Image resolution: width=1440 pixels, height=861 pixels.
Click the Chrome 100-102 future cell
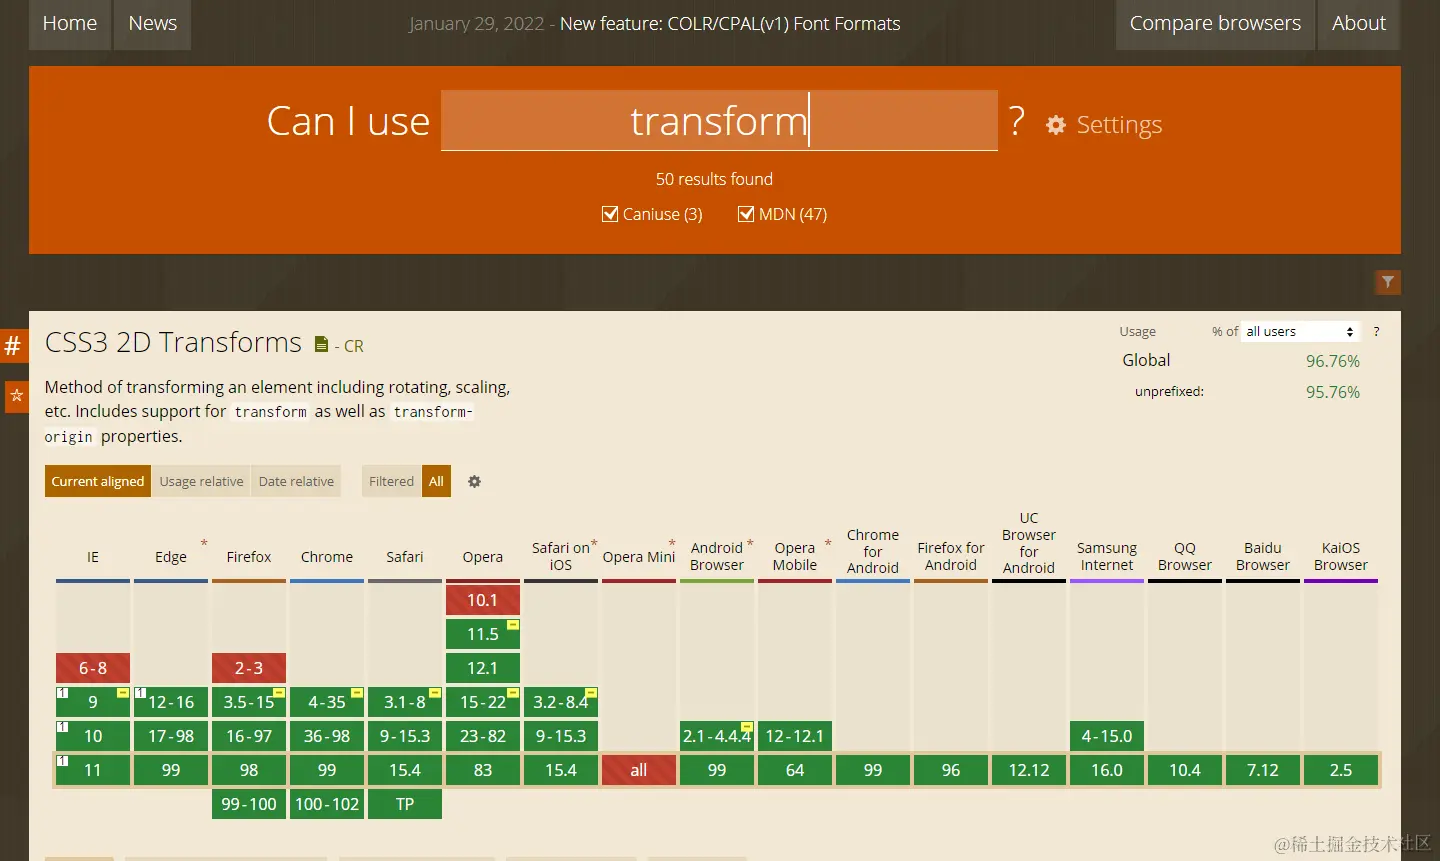[x=327, y=804]
